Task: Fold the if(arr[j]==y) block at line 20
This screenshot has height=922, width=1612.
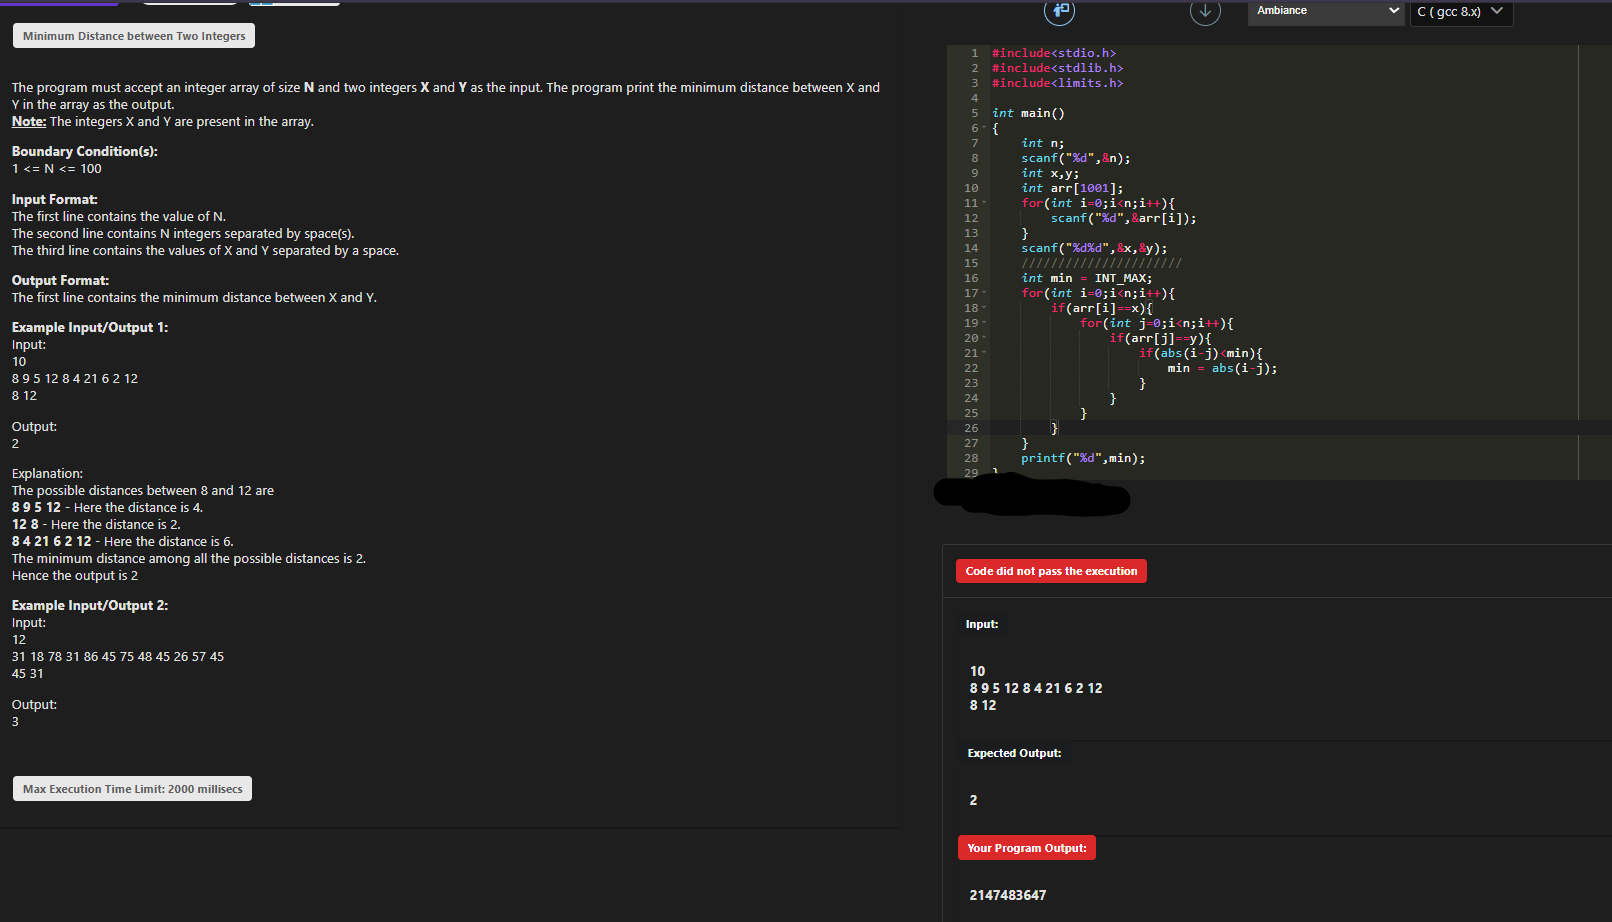Action: [x=985, y=338]
